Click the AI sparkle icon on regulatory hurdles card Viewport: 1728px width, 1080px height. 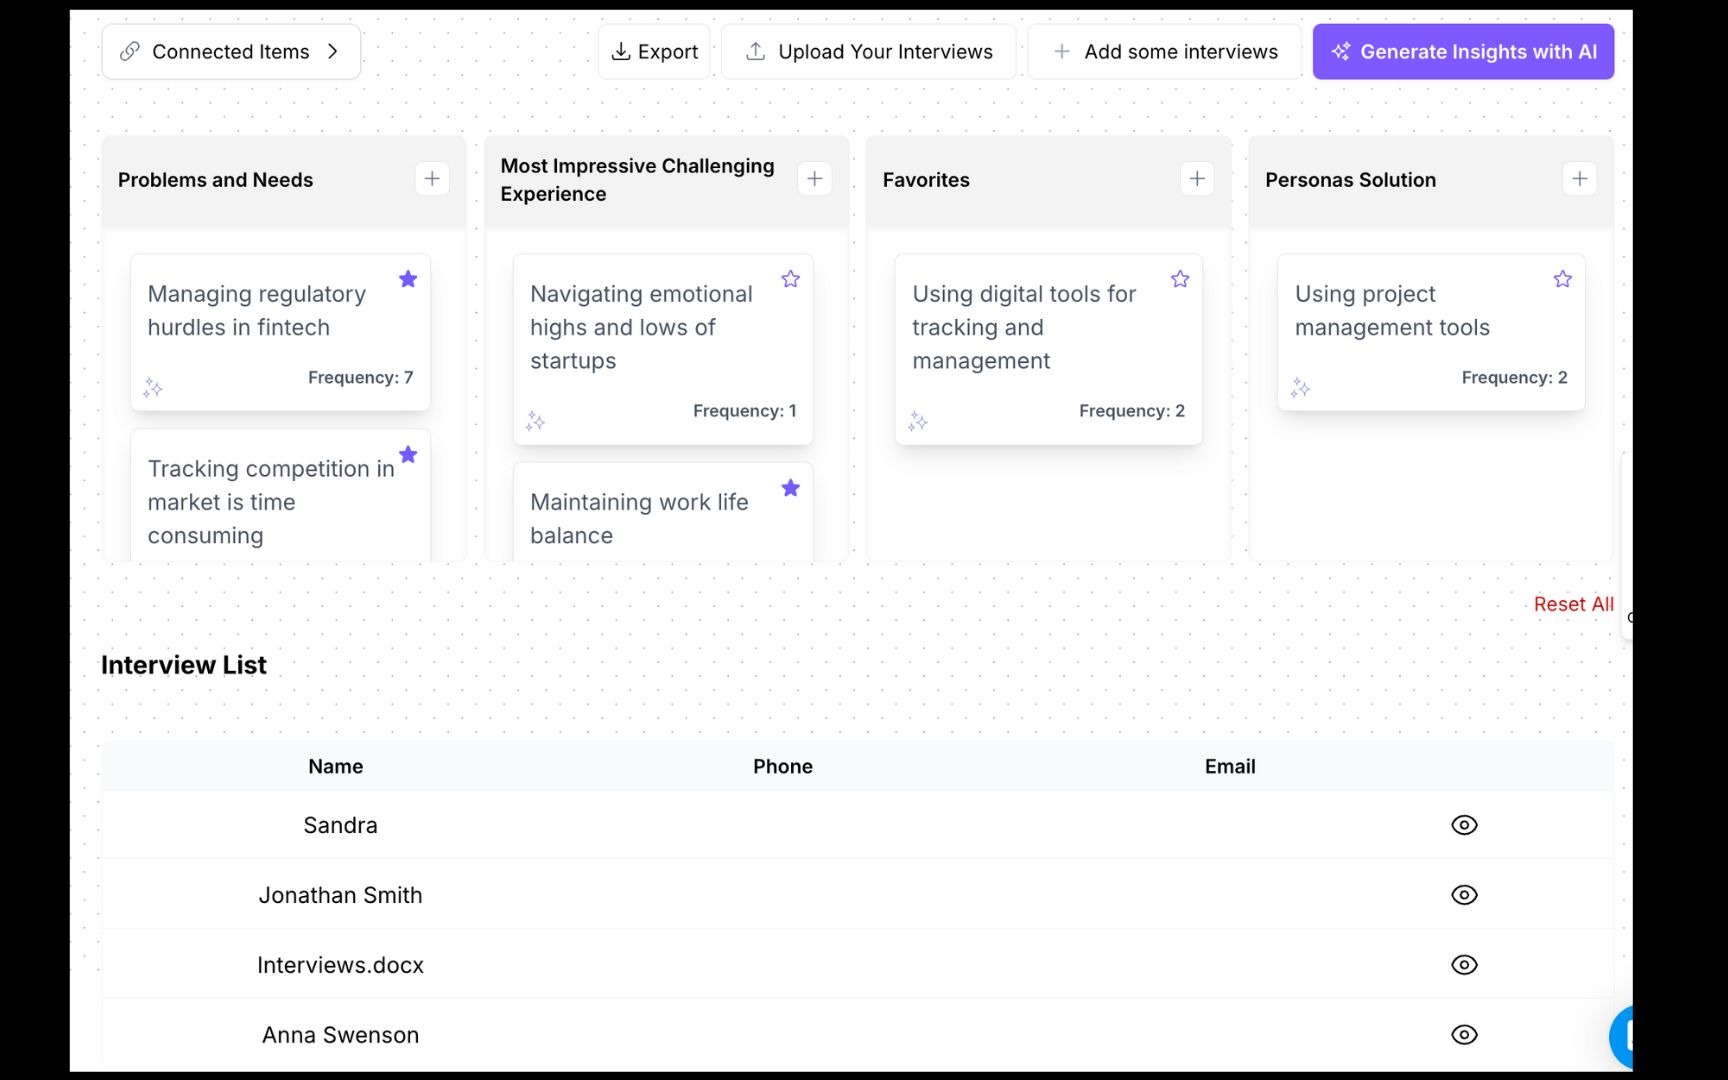pos(153,388)
